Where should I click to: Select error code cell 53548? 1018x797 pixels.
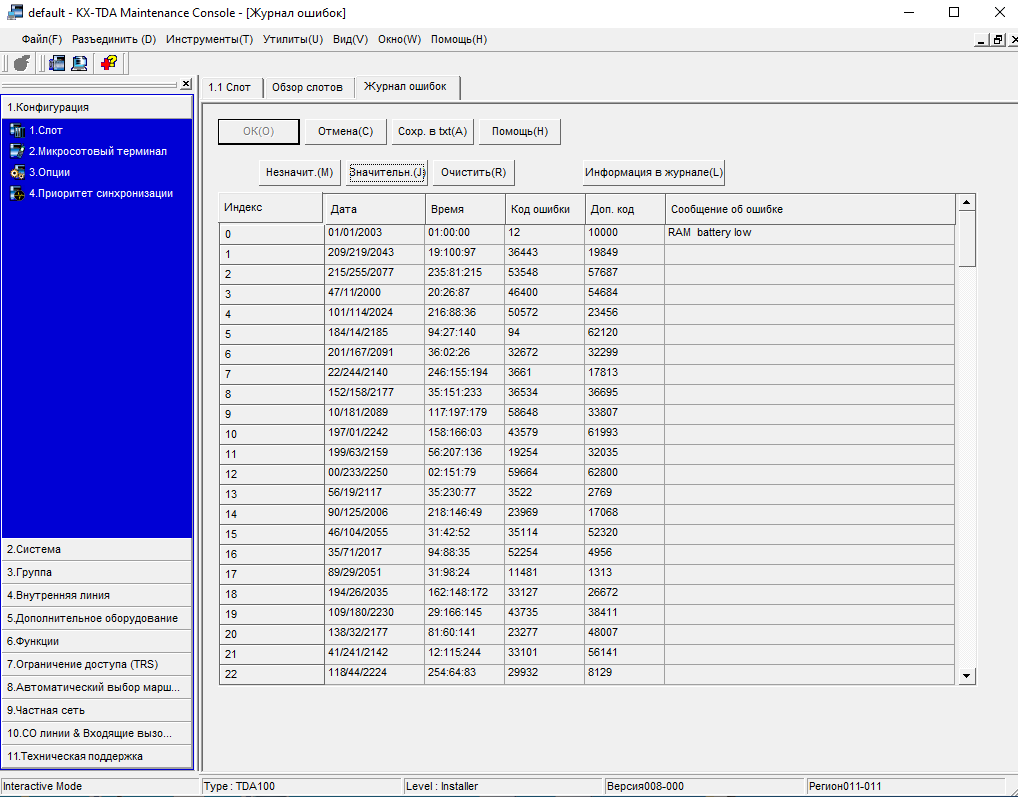[544, 273]
